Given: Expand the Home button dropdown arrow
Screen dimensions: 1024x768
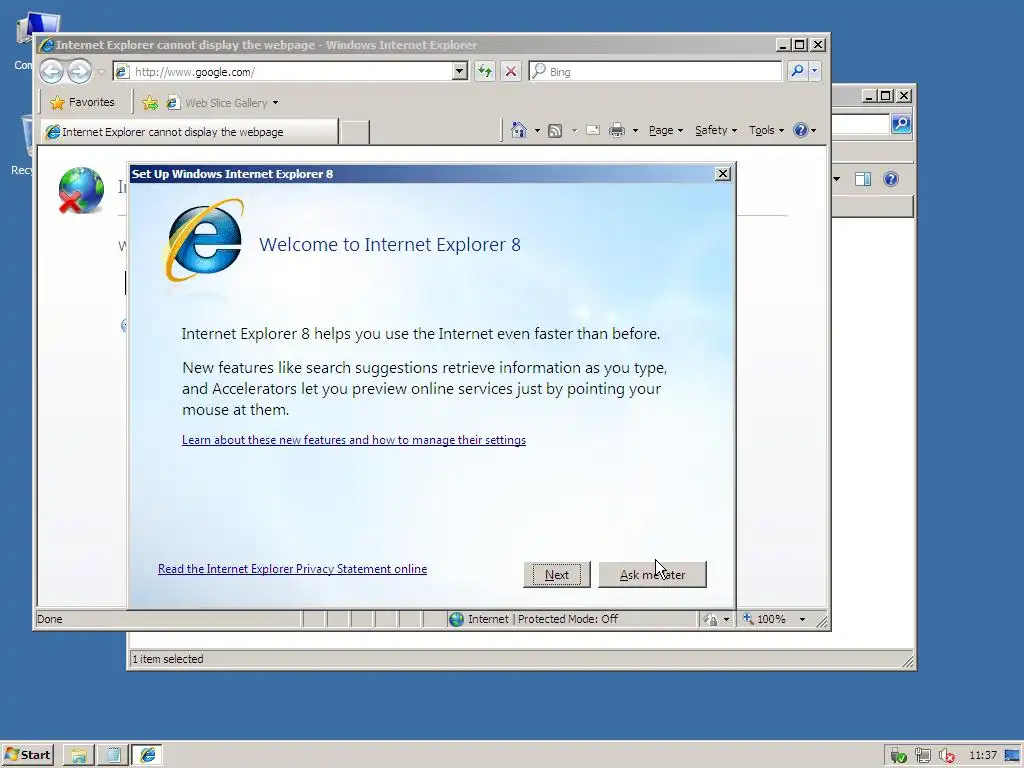Looking at the screenshot, I should (537, 131).
